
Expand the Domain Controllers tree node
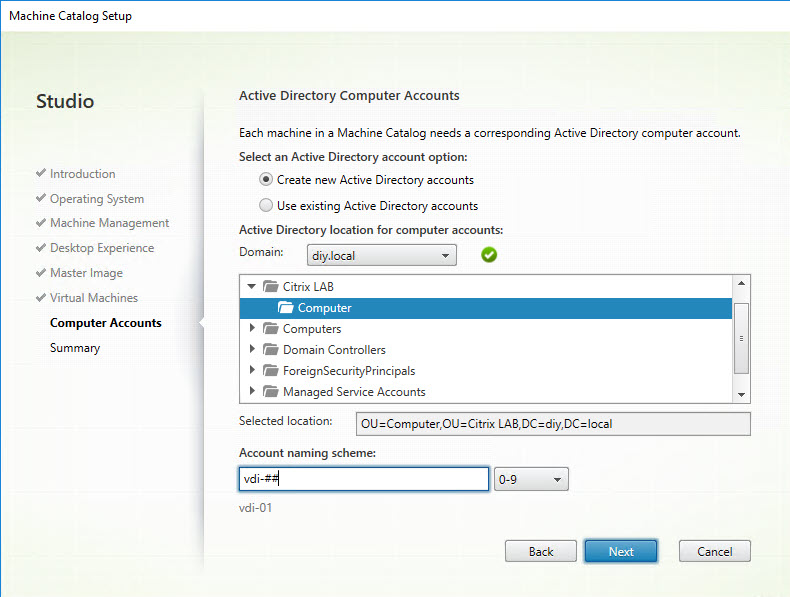(x=252, y=350)
